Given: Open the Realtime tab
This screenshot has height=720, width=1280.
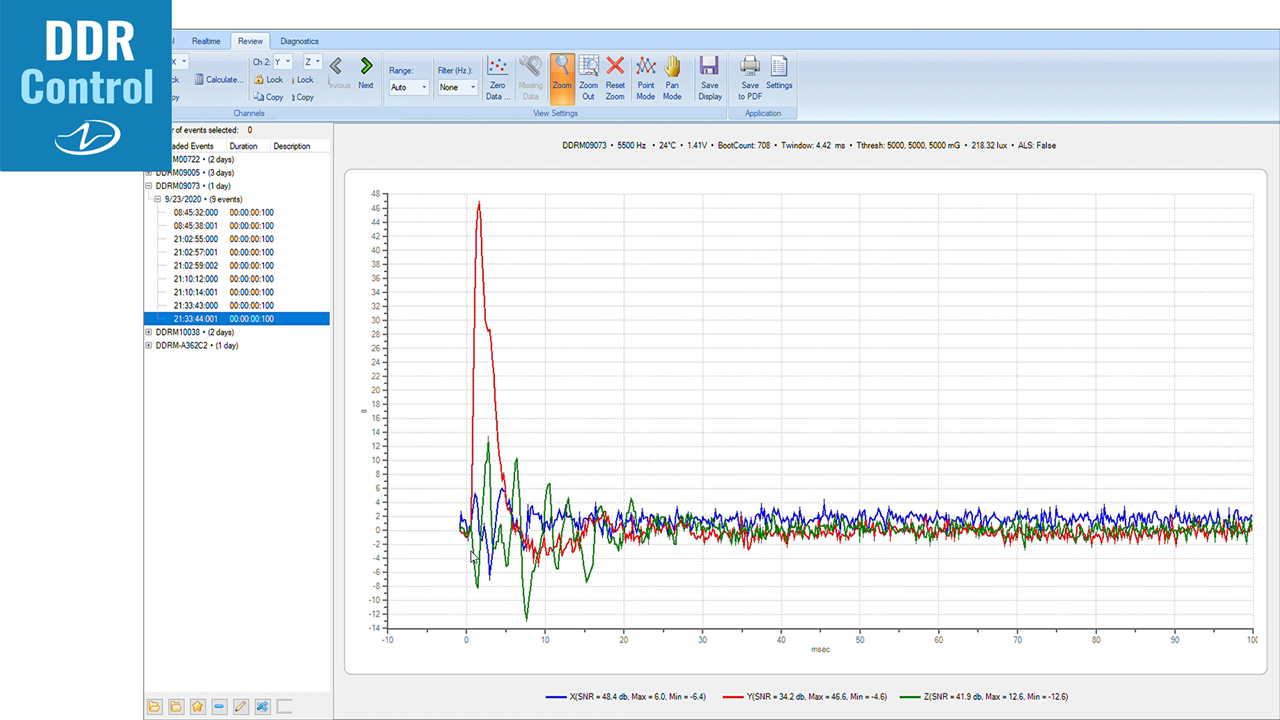Looking at the screenshot, I should (x=206, y=41).
